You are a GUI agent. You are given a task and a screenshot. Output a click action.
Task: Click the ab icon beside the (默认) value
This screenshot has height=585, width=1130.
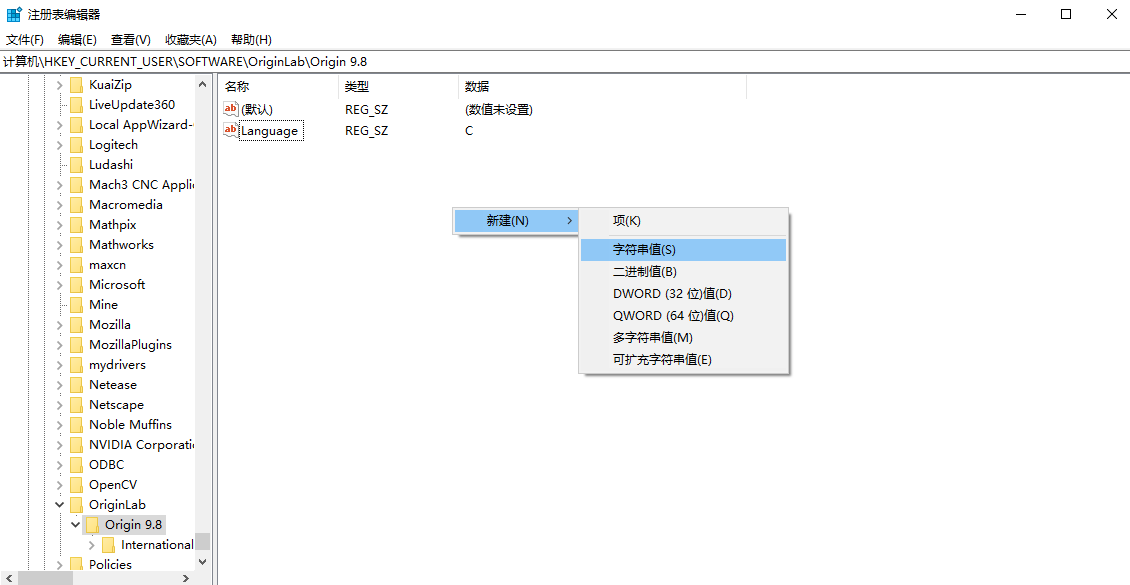[231, 110]
